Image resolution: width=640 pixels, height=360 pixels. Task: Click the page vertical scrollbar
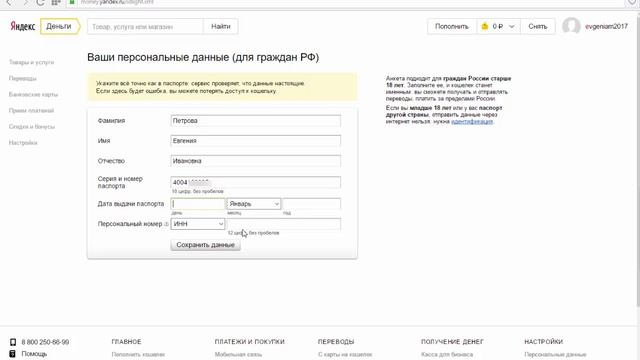coord(638,159)
